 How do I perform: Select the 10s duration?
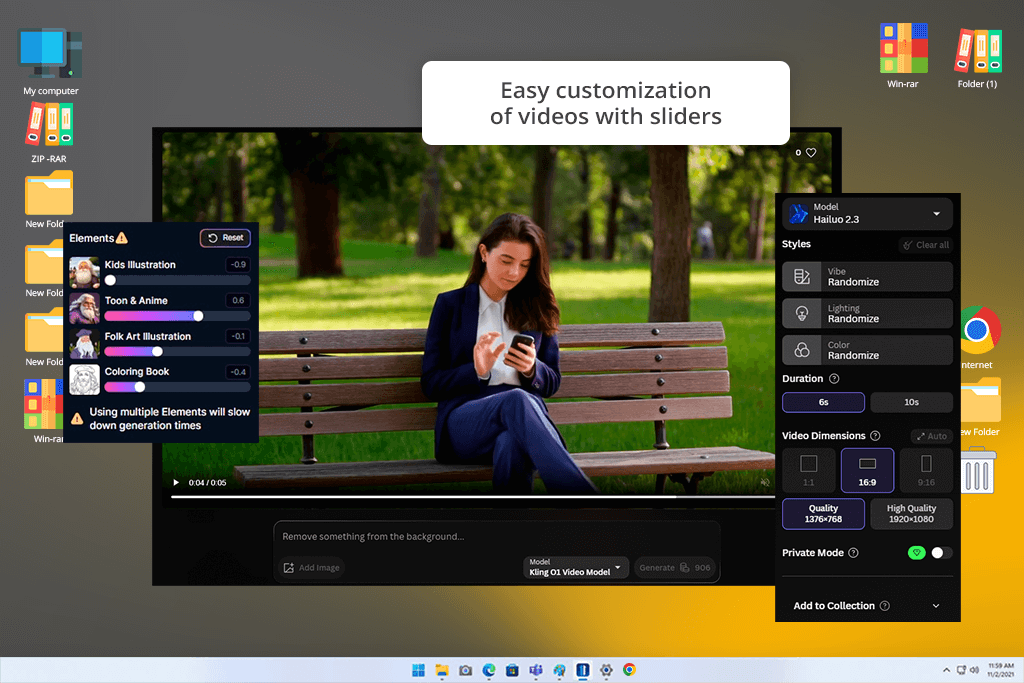(912, 402)
